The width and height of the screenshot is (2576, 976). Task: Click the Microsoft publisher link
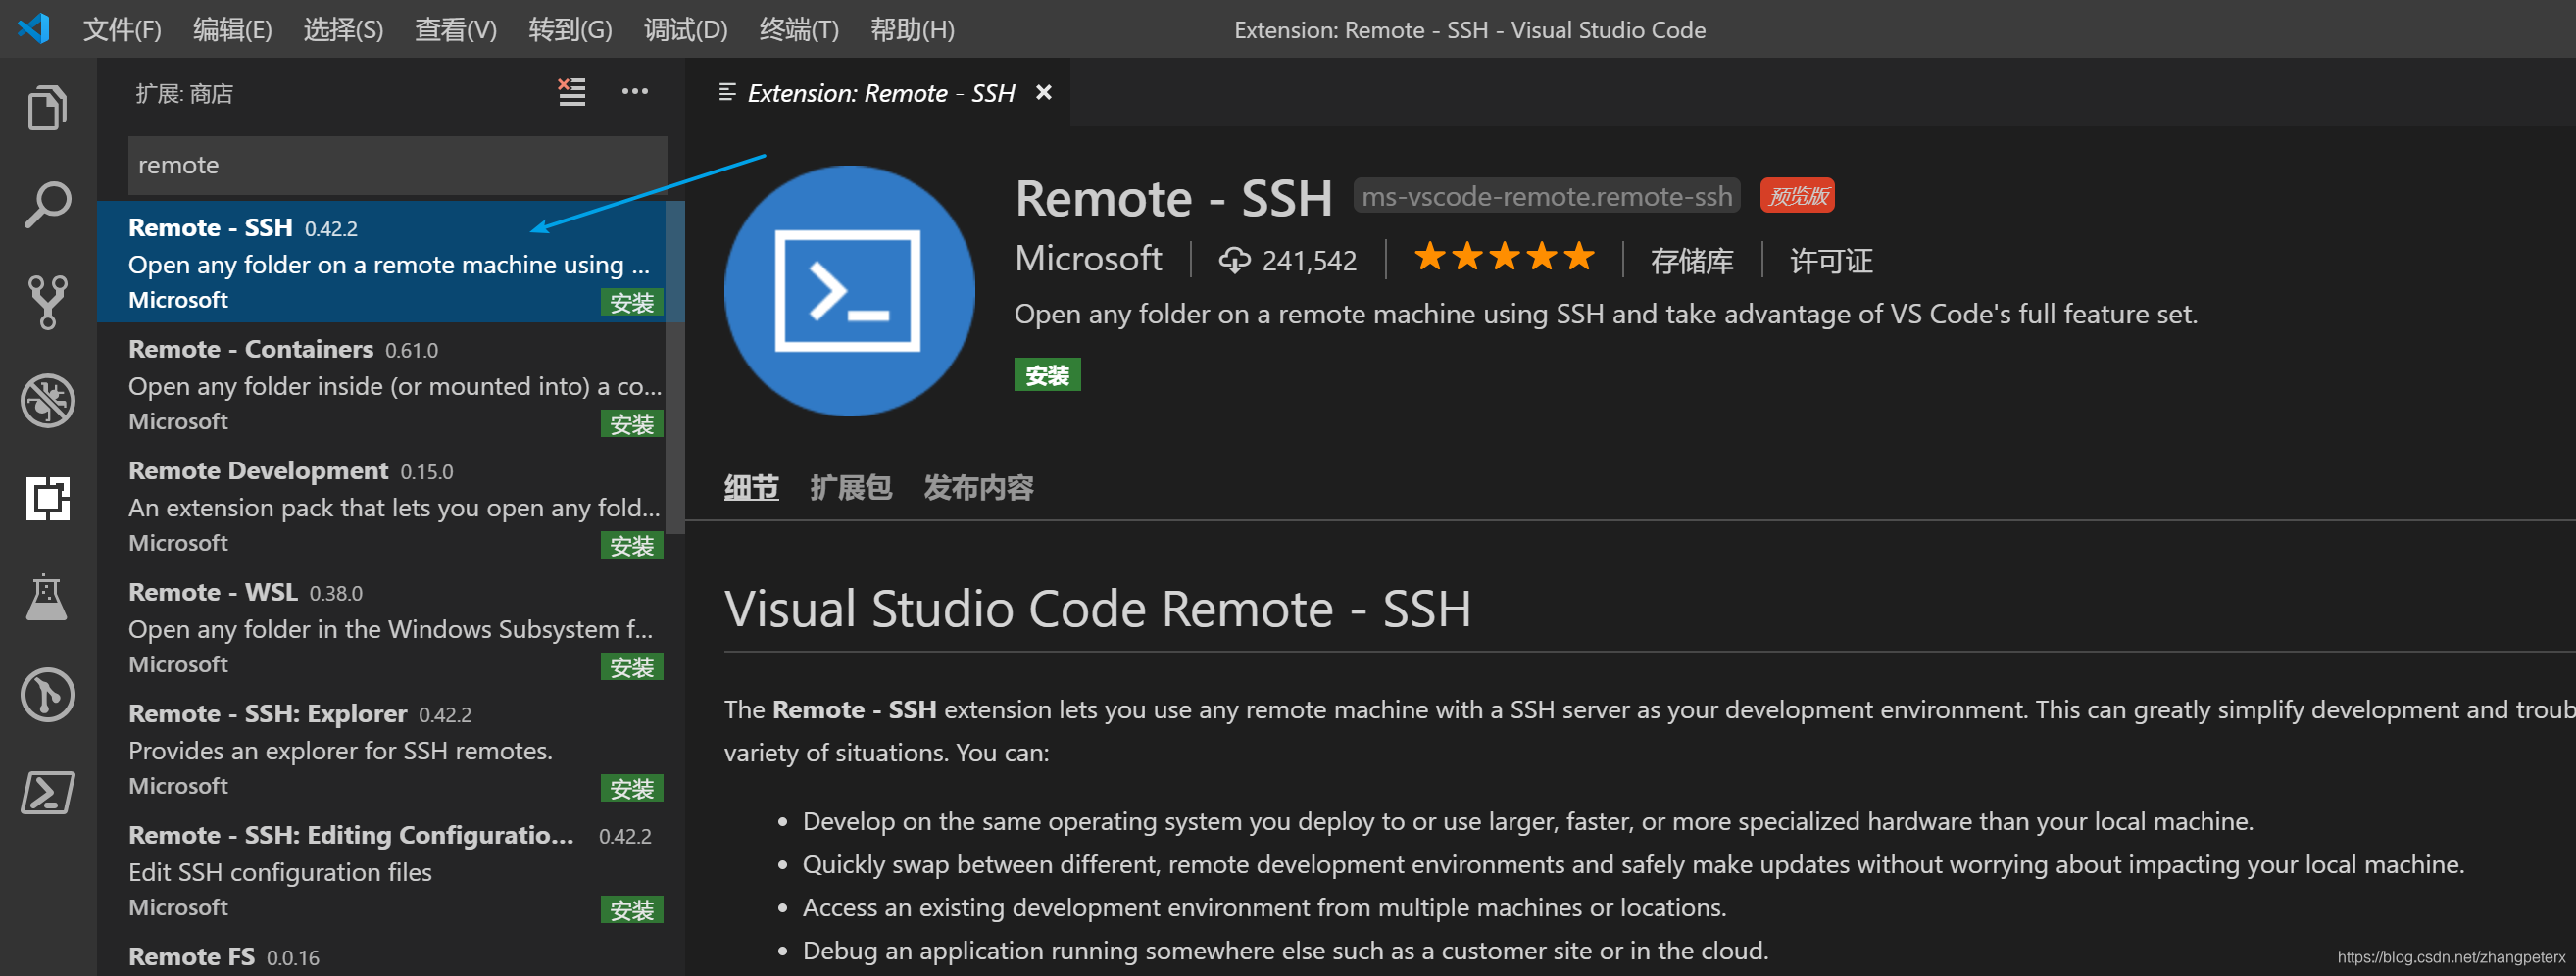[x=1088, y=258]
